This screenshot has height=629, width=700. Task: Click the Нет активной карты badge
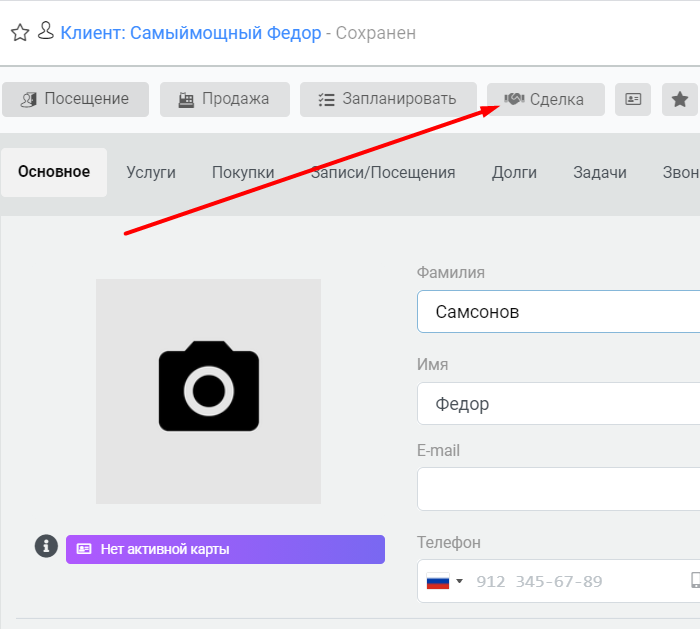(225, 549)
